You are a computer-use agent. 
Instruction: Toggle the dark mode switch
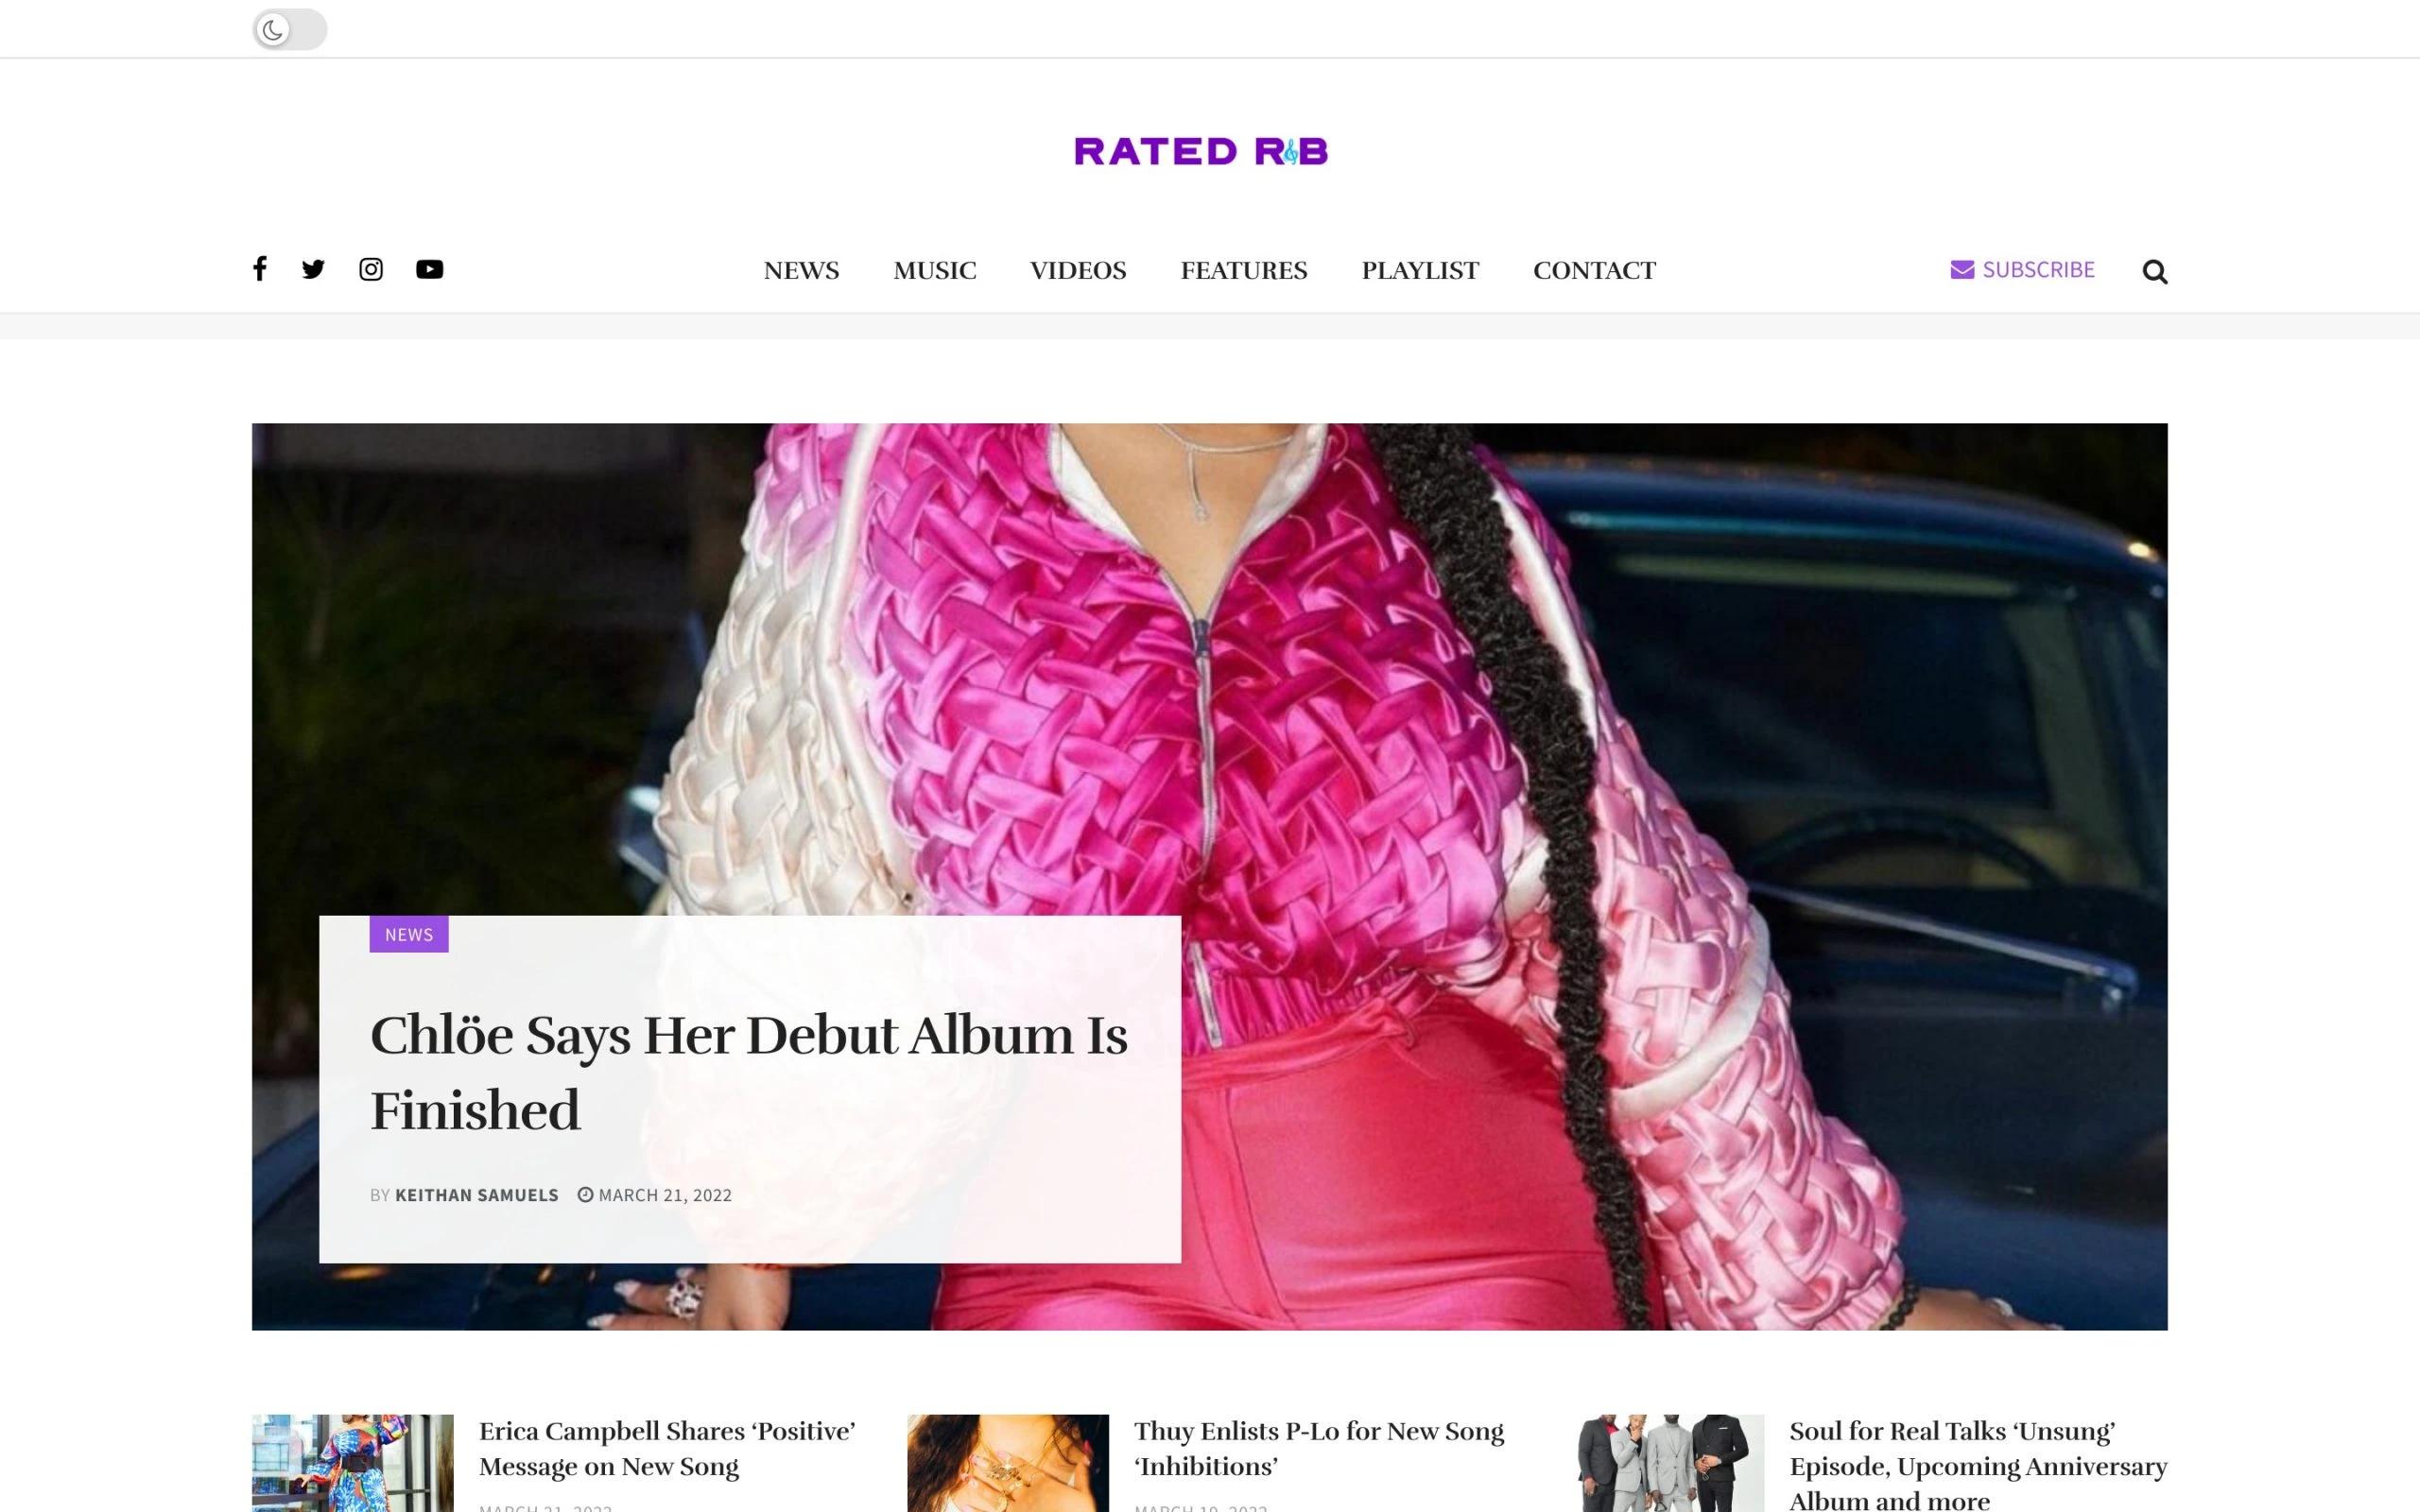pos(289,29)
